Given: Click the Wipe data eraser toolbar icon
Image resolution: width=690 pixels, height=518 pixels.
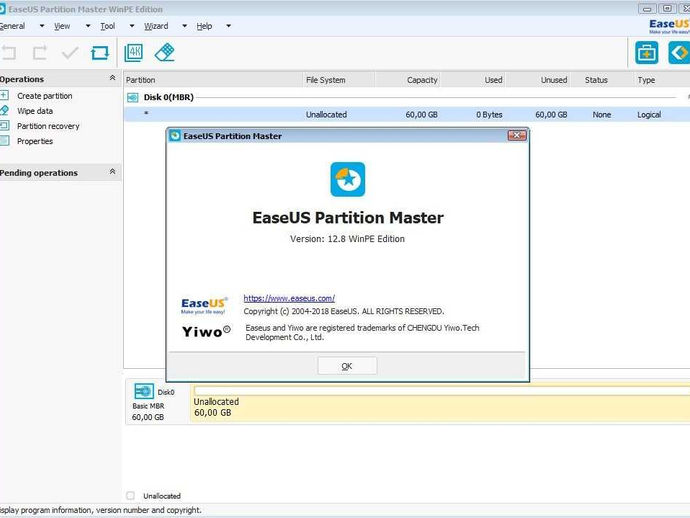Looking at the screenshot, I should [x=165, y=53].
